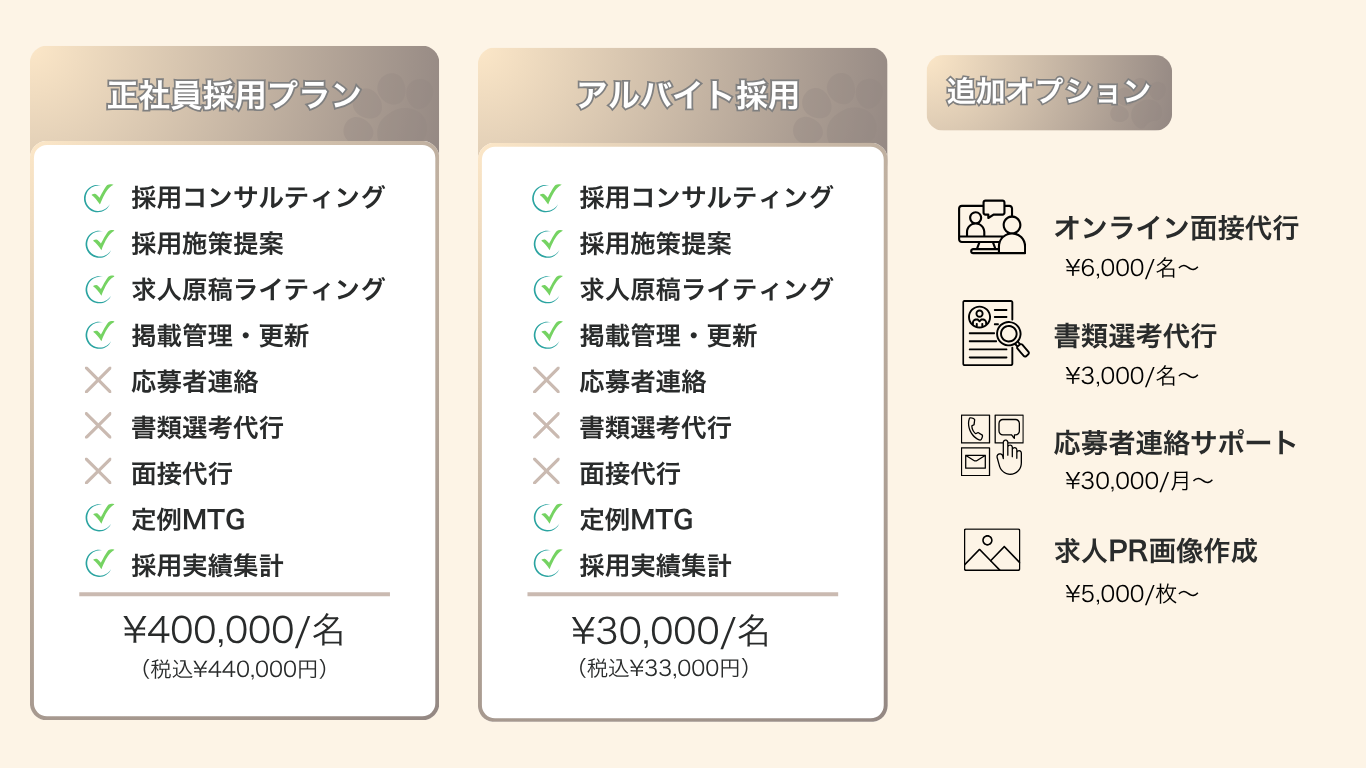Click the 応募者連絡サポート option title
1366x768 pixels.
tap(1175, 443)
